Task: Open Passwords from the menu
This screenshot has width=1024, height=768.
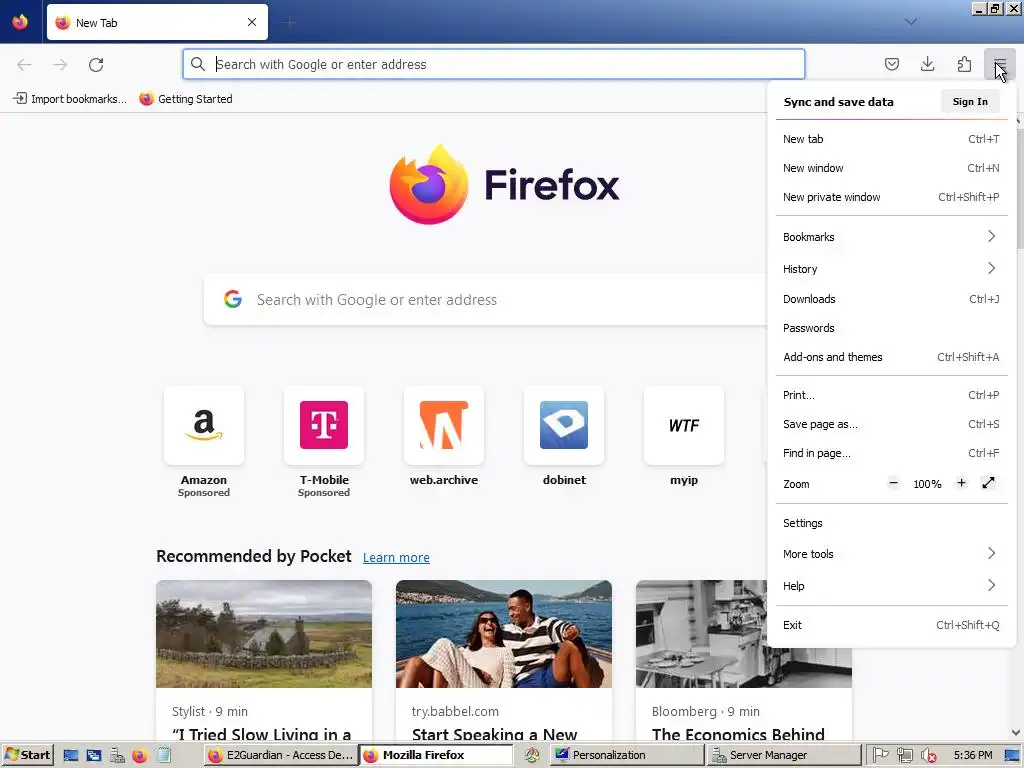Action: tap(891, 328)
